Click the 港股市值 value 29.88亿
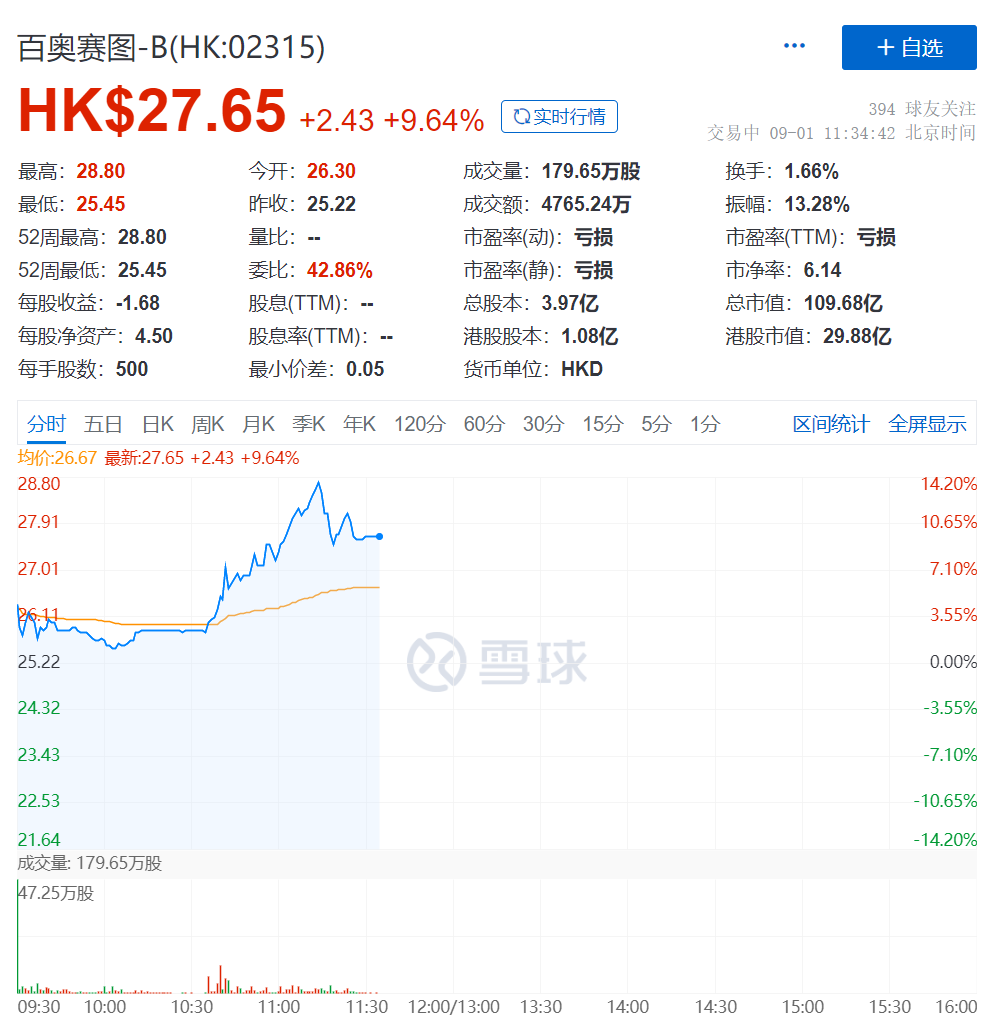The image size is (998, 1028). tap(857, 336)
